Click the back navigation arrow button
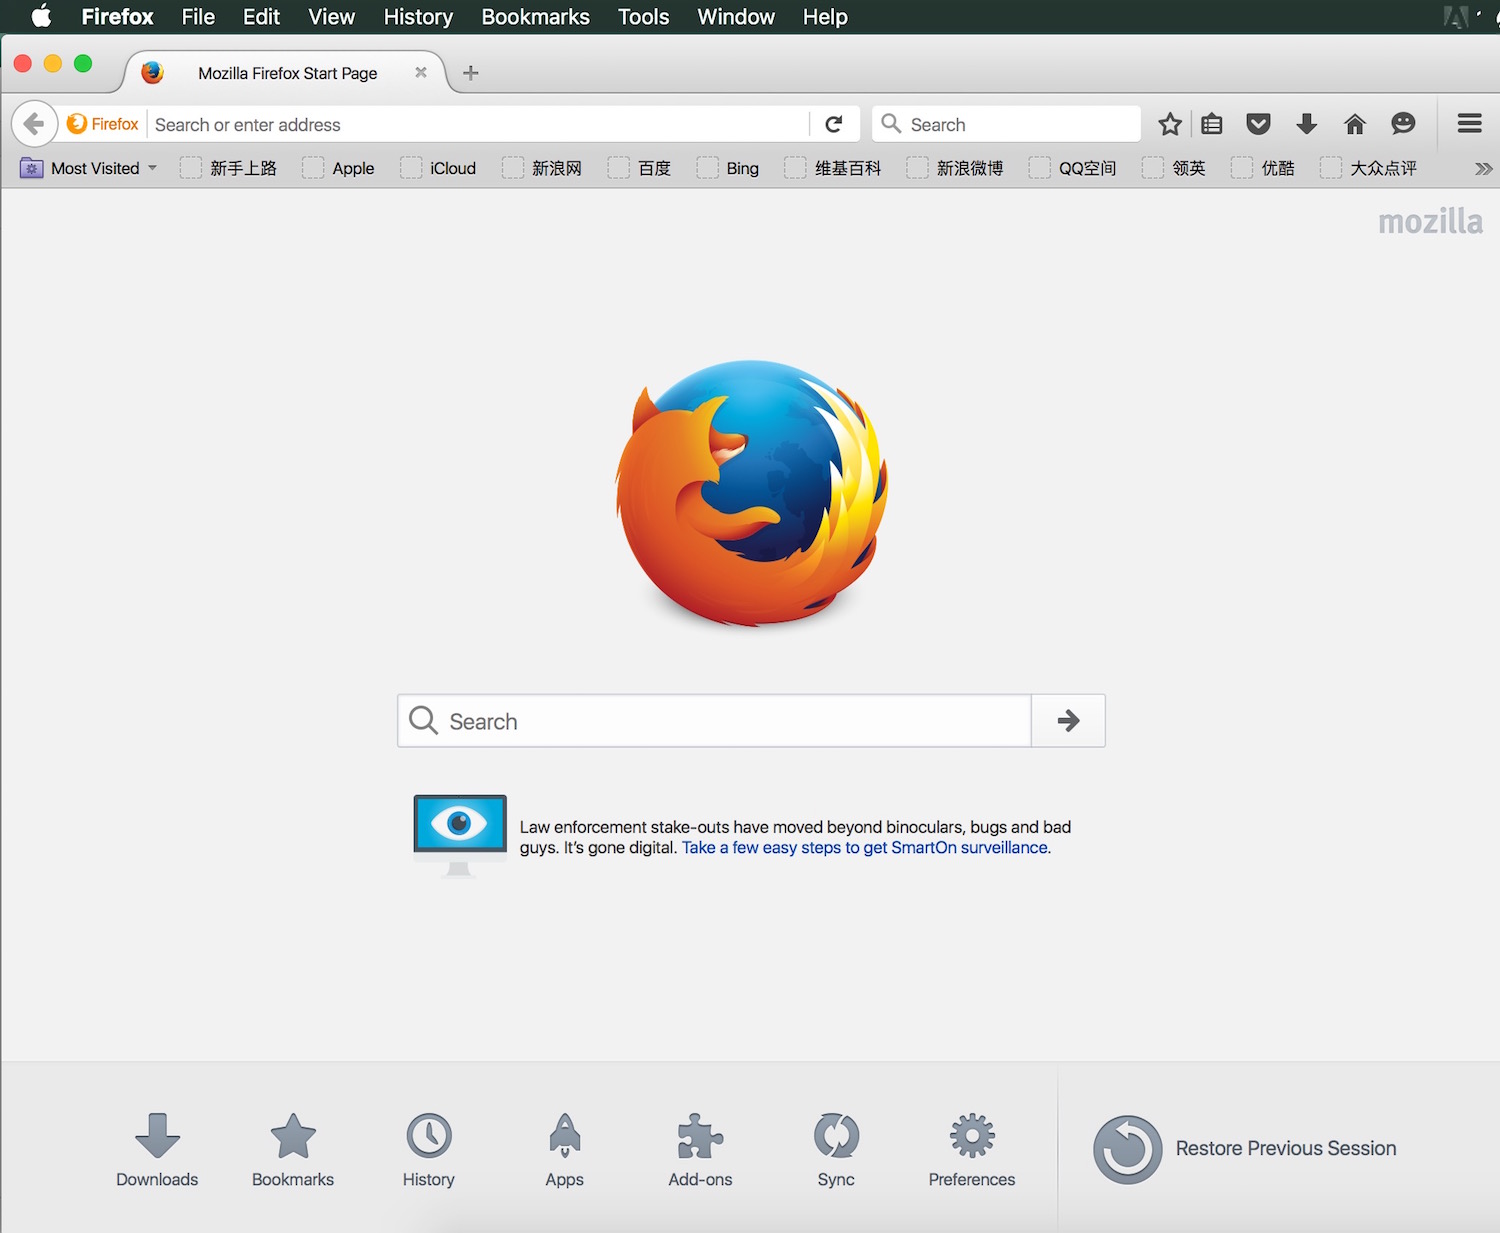Viewport: 1500px width, 1233px height. coord(34,124)
